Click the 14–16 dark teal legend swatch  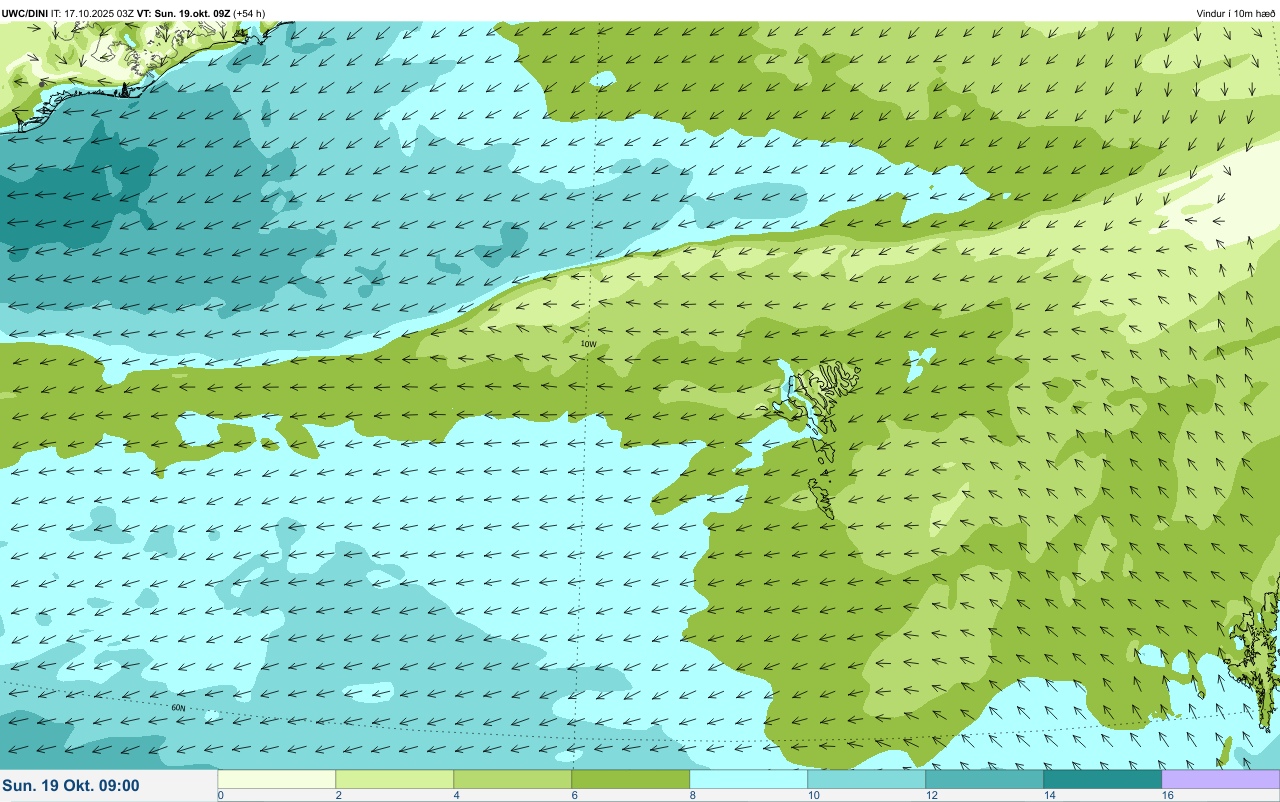point(1102,779)
